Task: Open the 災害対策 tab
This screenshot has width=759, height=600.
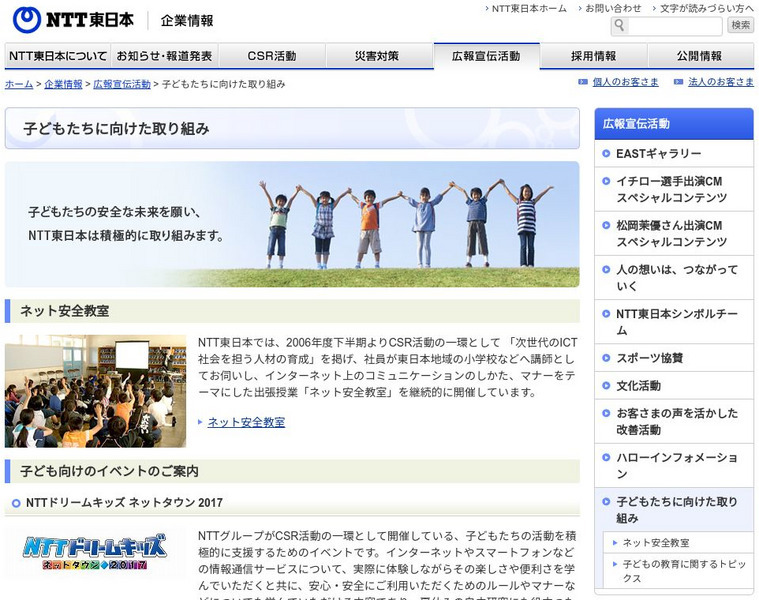Action: [379, 56]
